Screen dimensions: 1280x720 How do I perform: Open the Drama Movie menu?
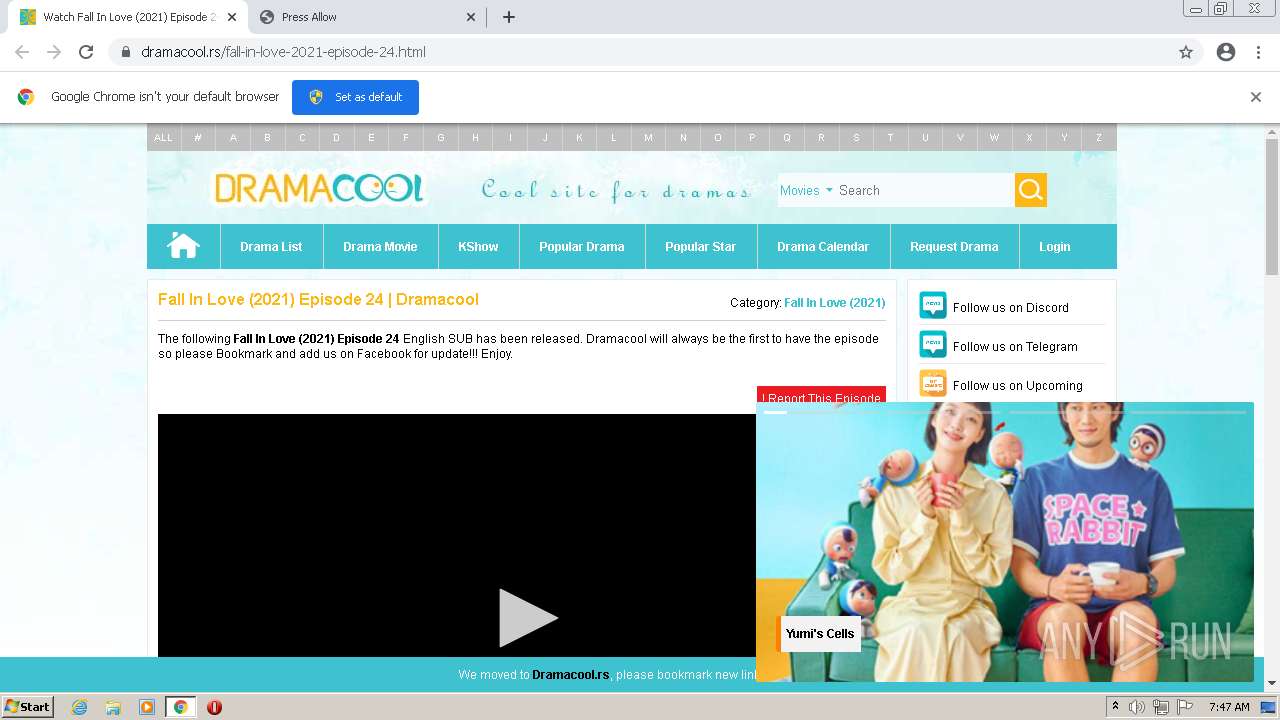pos(380,246)
